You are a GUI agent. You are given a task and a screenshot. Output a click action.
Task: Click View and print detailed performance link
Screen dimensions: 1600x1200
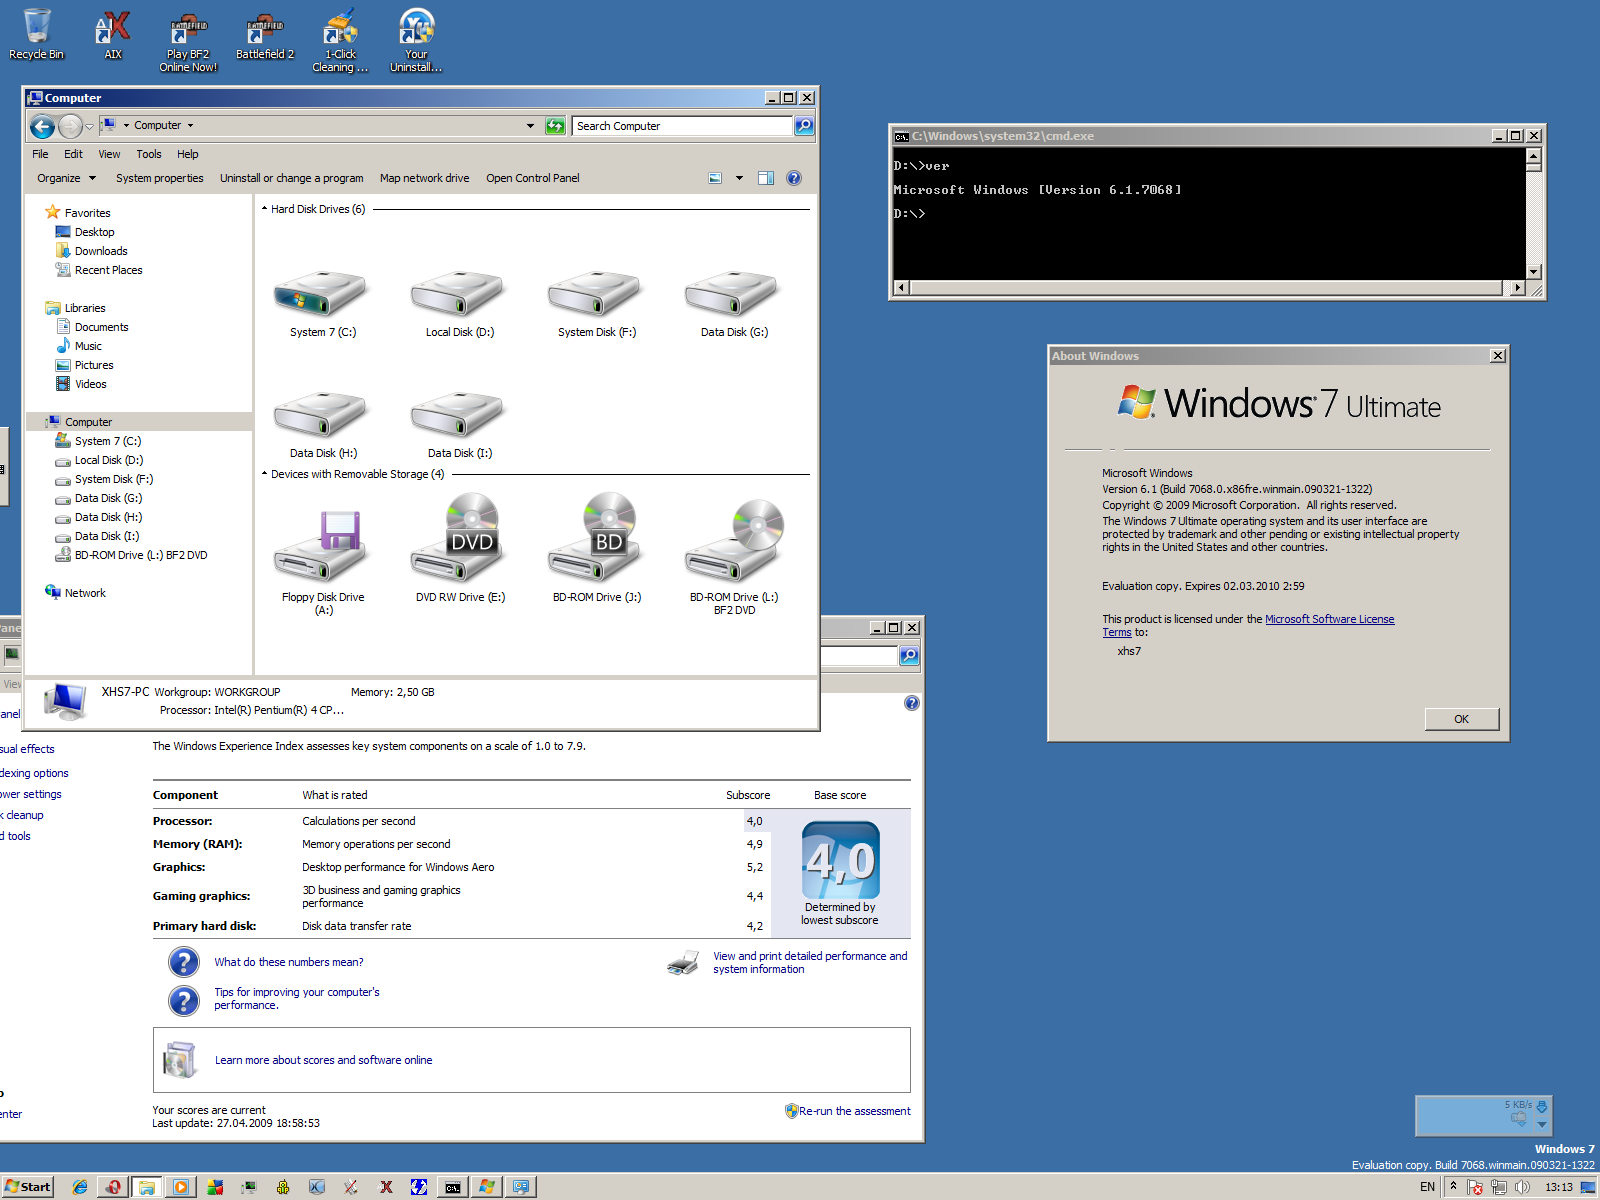point(810,962)
